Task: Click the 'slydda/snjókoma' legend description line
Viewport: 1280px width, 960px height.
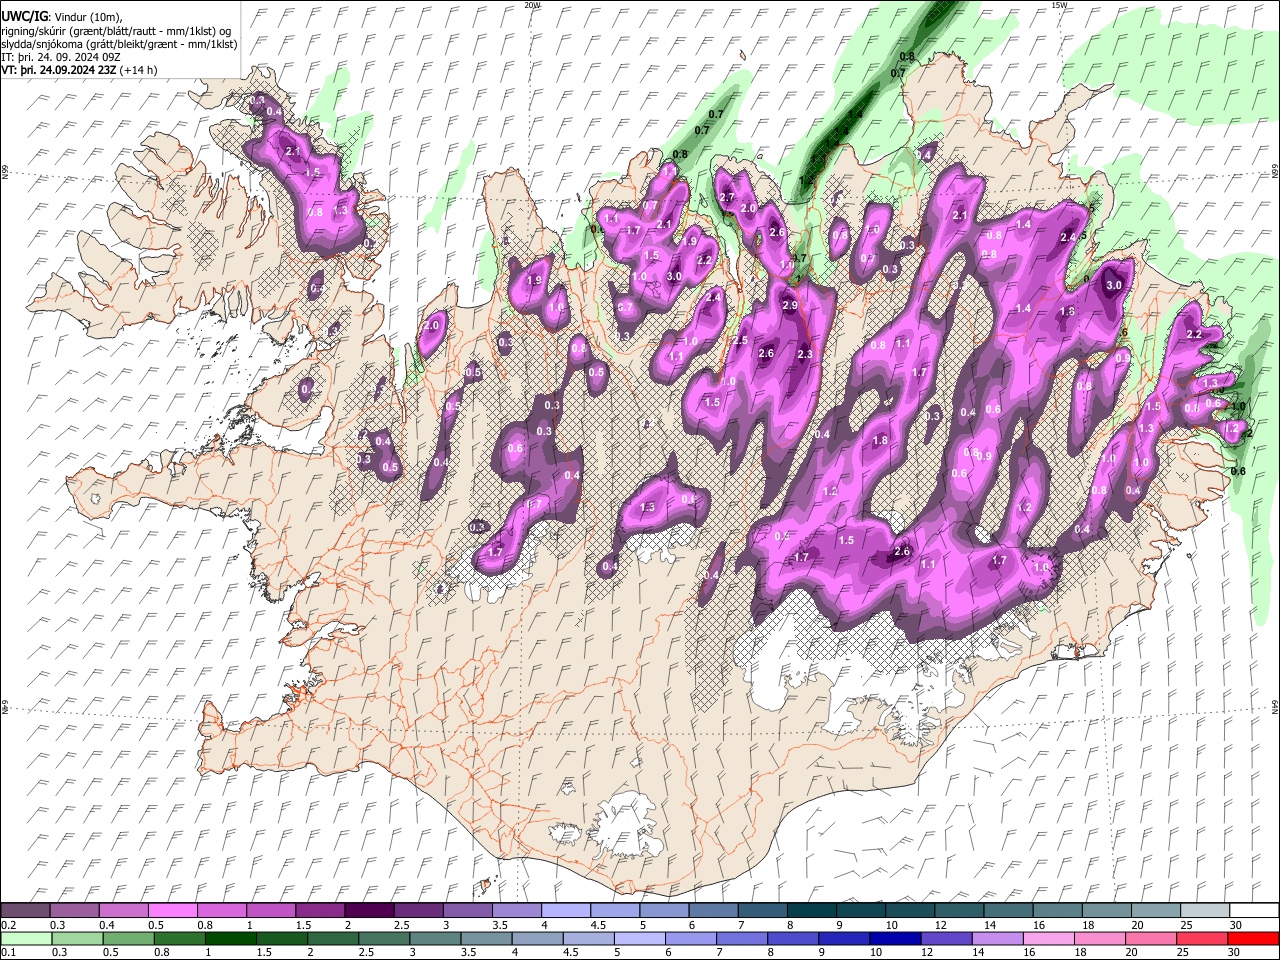Action: tap(118, 44)
